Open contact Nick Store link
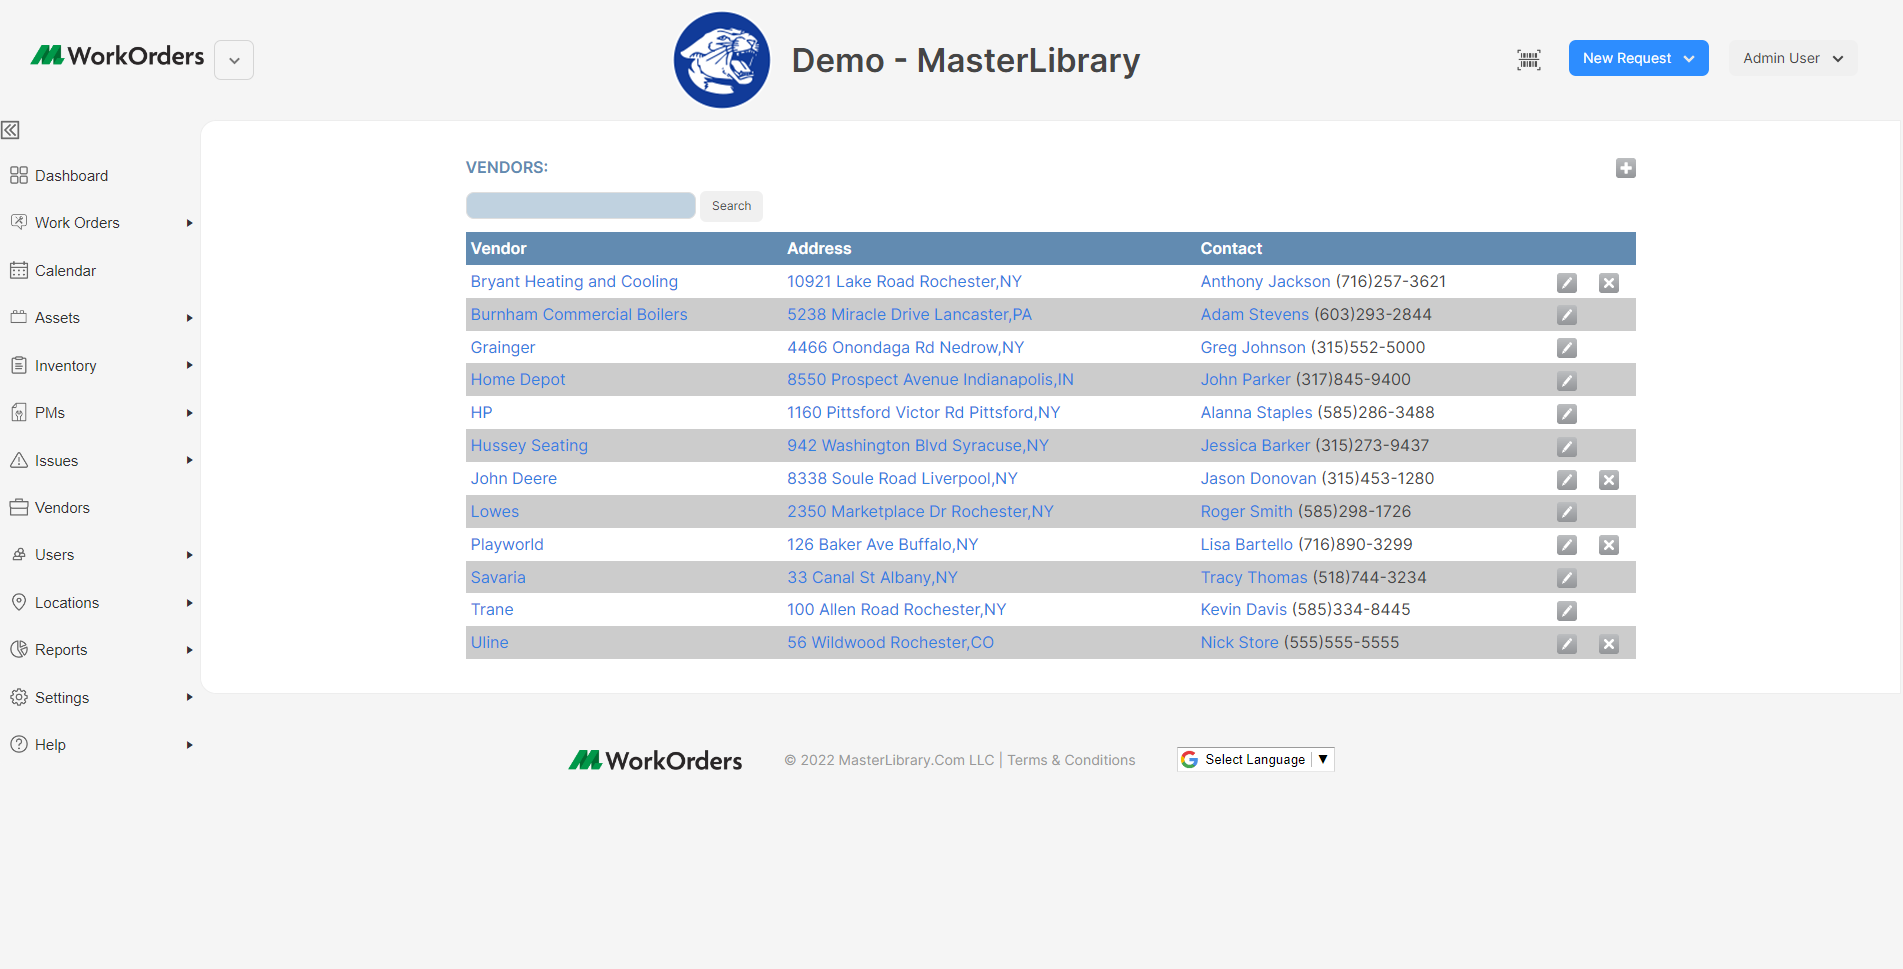Image resolution: width=1903 pixels, height=969 pixels. tap(1240, 643)
